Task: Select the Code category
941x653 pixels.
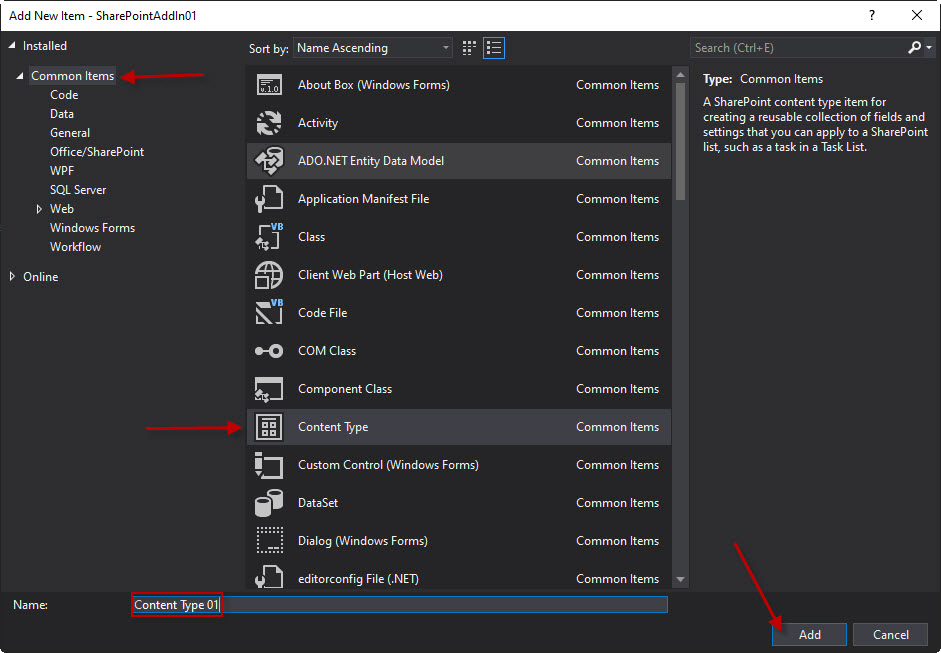Action: point(64,95)
